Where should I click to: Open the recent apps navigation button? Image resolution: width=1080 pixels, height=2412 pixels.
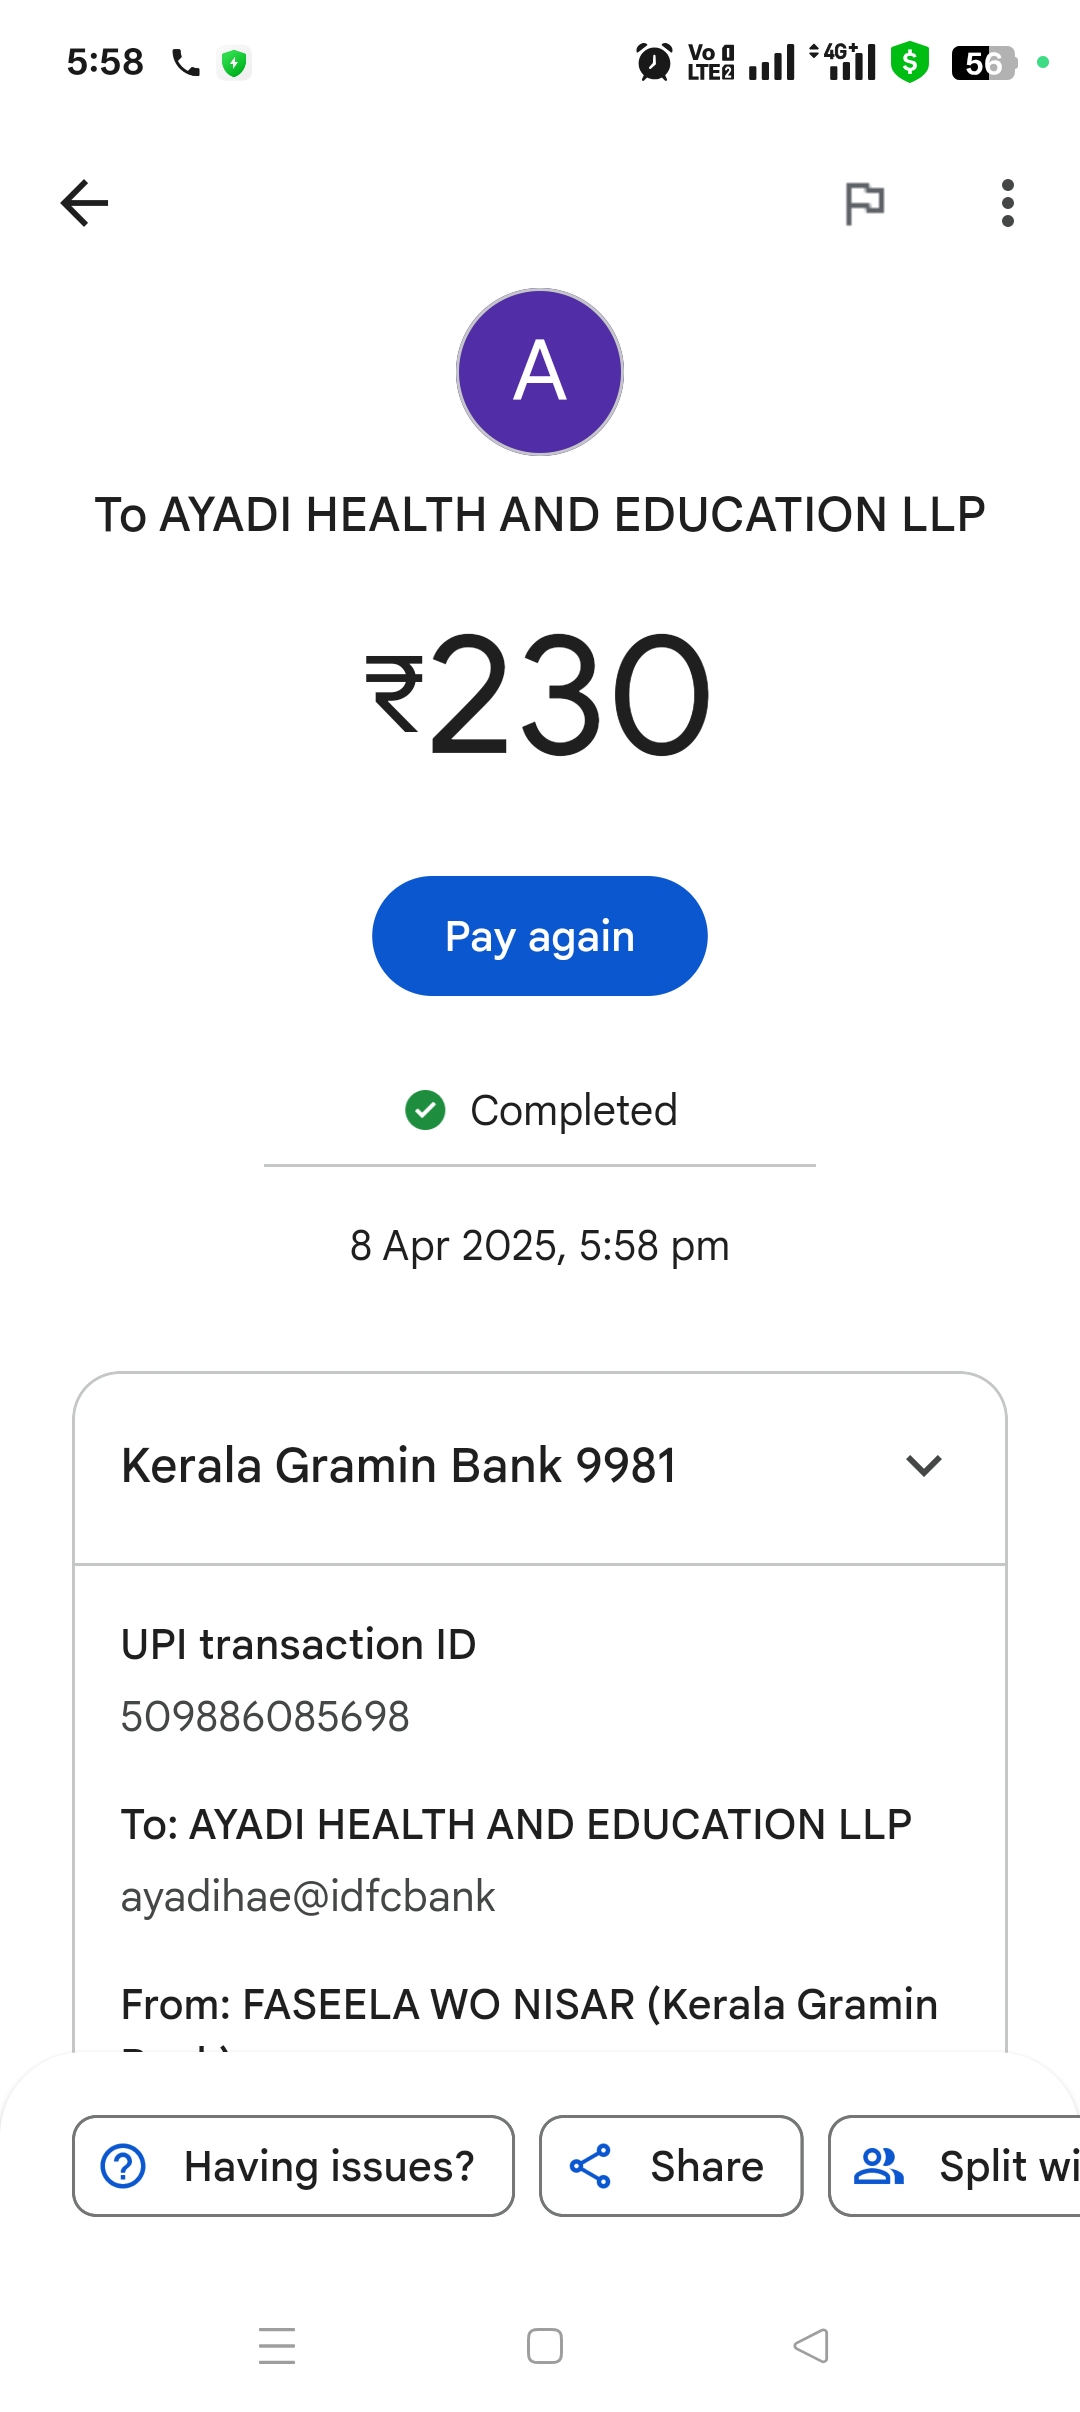click(x=277, y=2346)
